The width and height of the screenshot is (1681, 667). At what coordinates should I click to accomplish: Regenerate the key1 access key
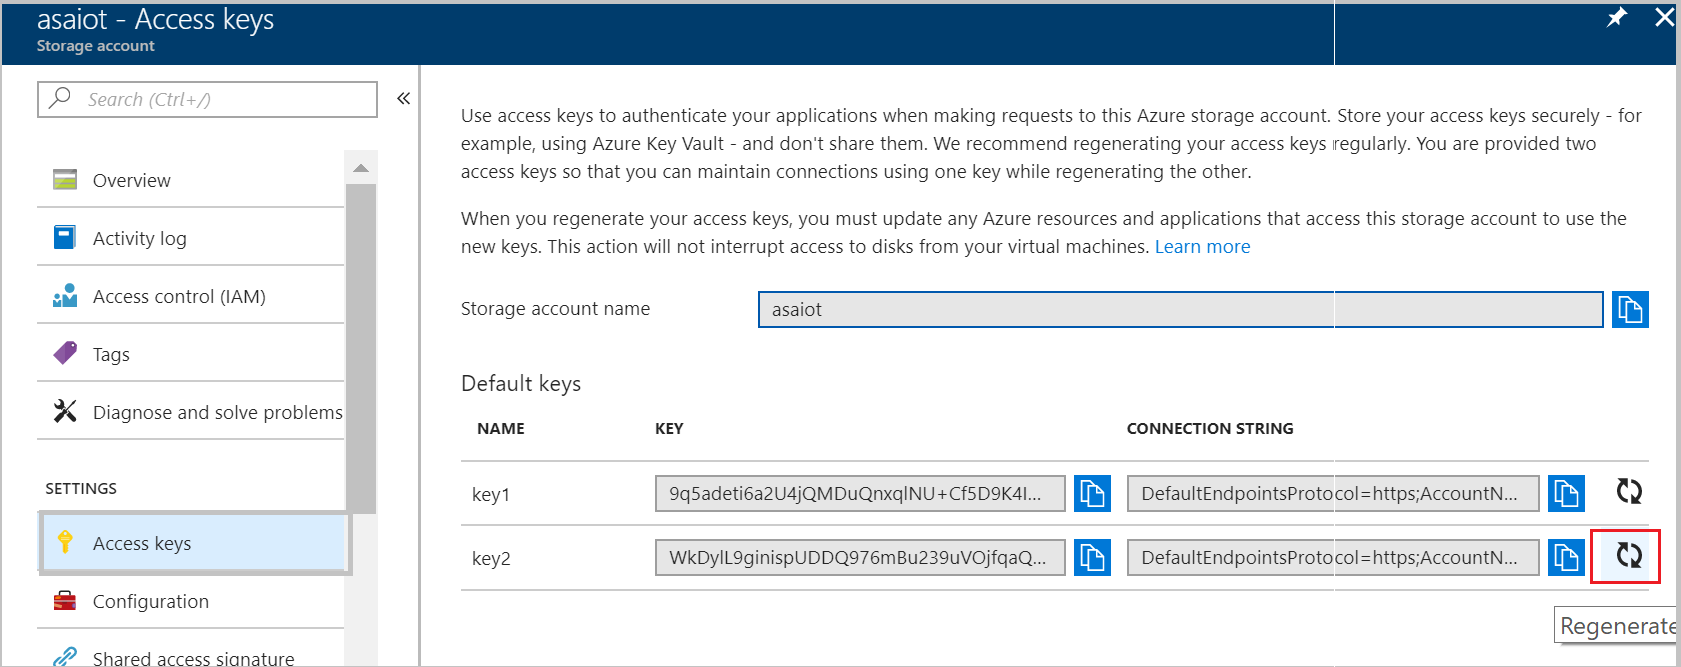coord(1629,491)
